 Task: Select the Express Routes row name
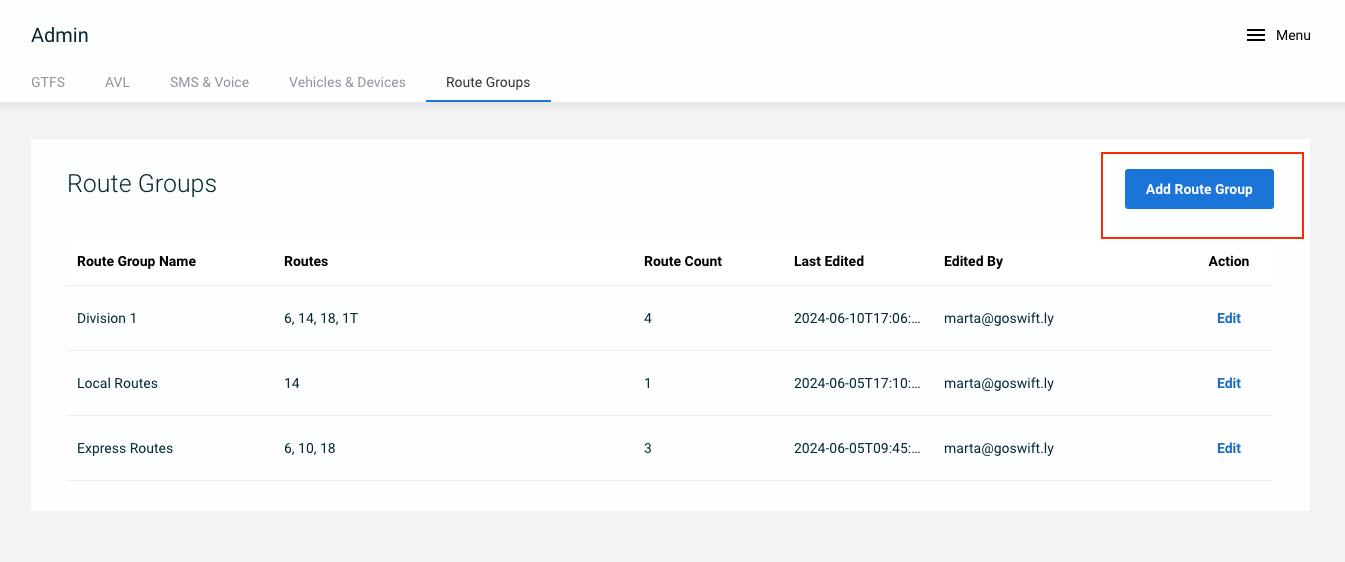point(125,448)
